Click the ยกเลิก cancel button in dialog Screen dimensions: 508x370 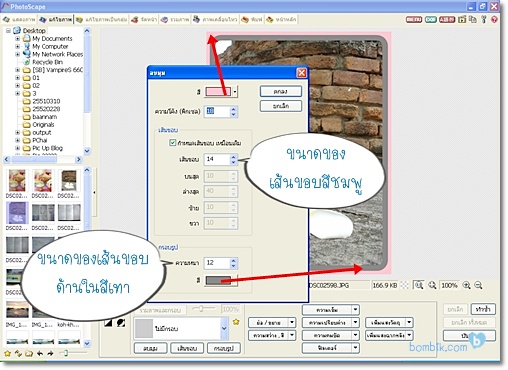point(281,106)
